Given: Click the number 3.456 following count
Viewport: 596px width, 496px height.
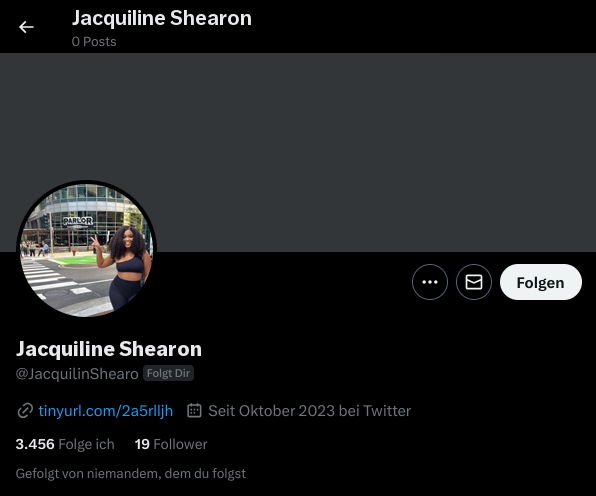Looking at the screenshot, I should [35, 444].
